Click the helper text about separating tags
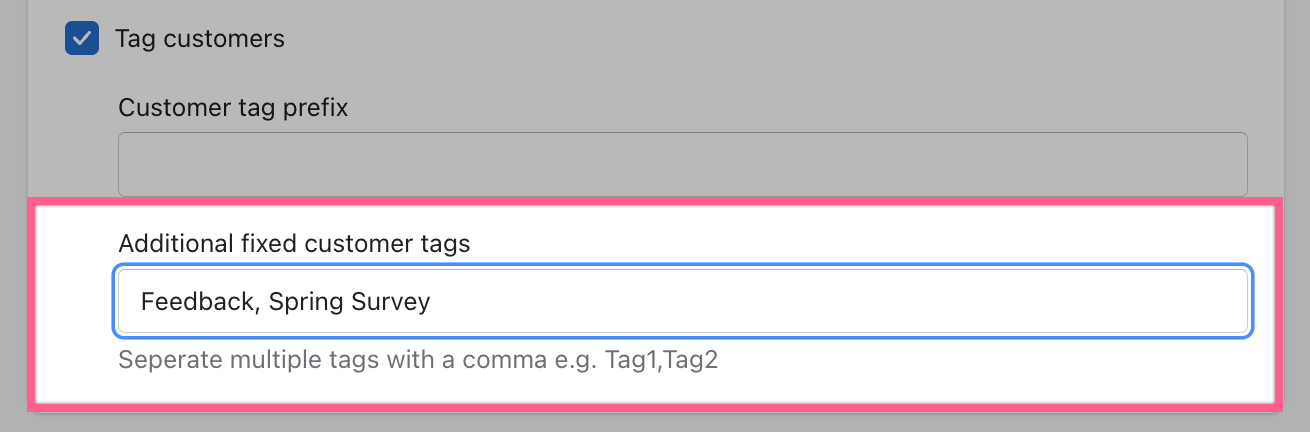 point(418,360)
